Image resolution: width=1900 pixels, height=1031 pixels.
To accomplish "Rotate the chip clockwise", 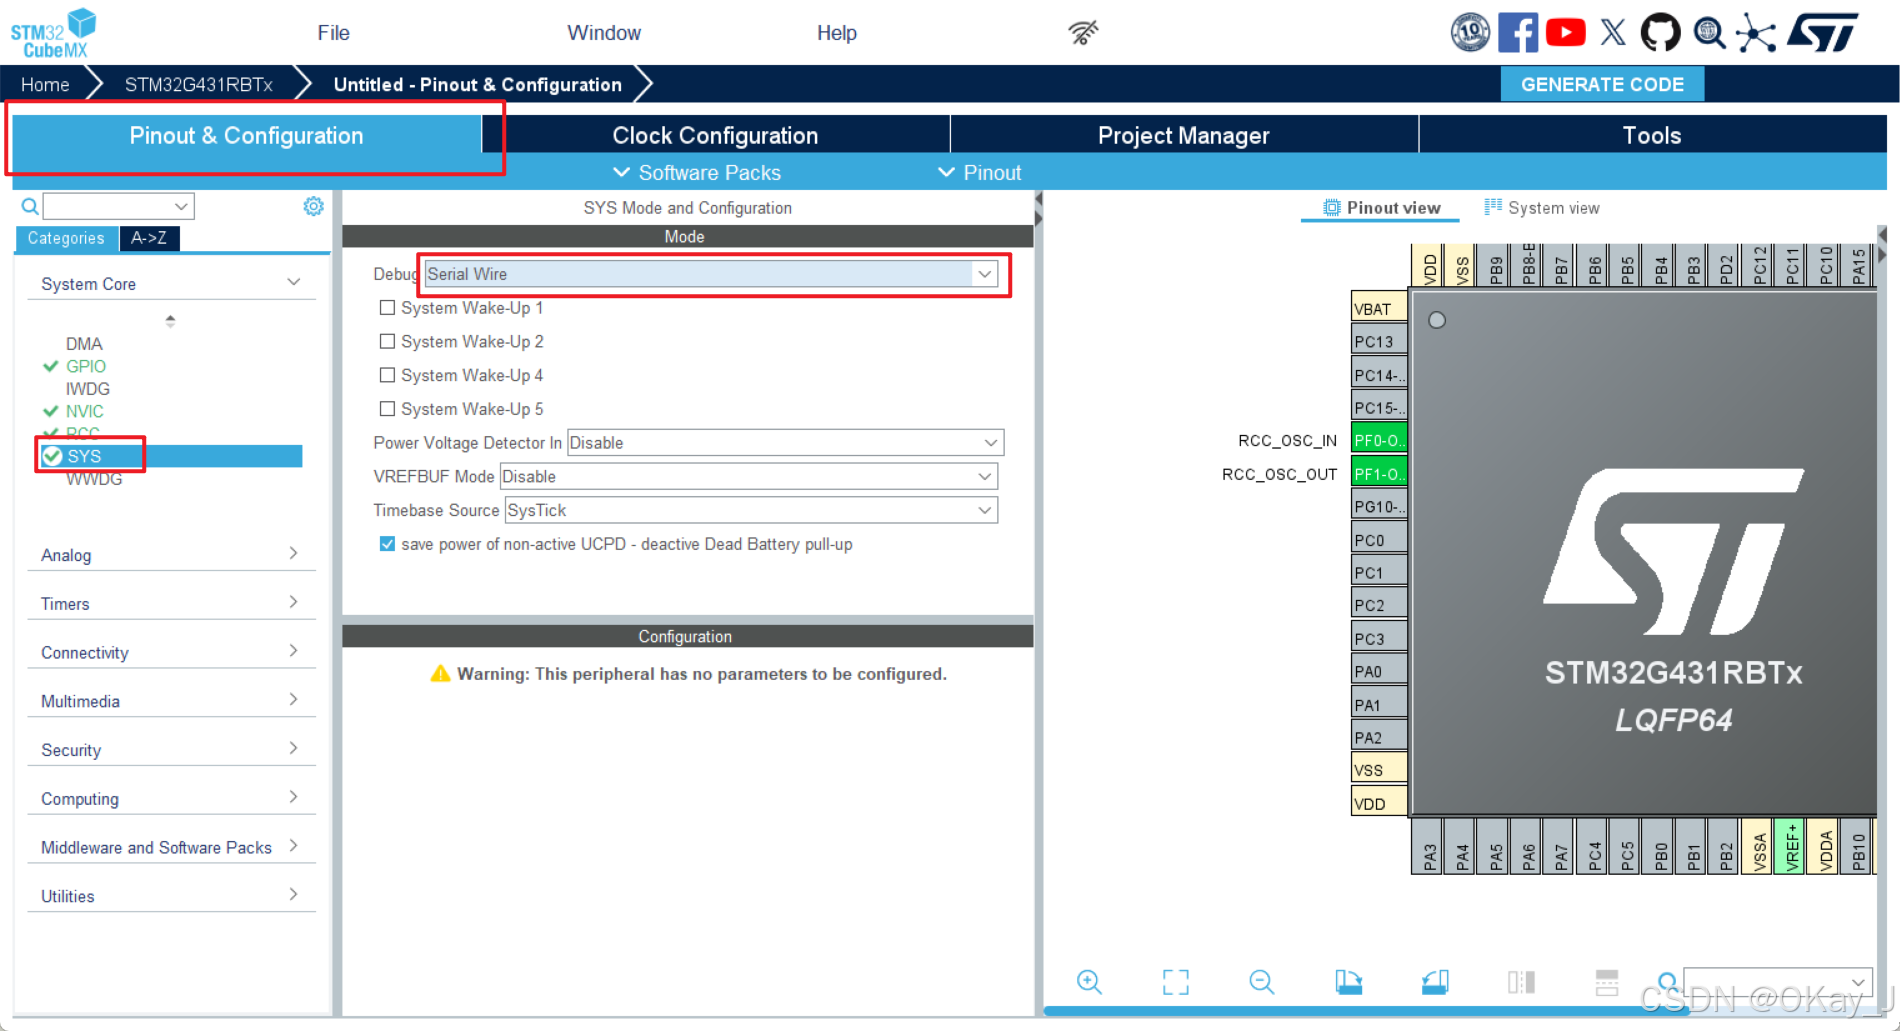I will 1348,982.
